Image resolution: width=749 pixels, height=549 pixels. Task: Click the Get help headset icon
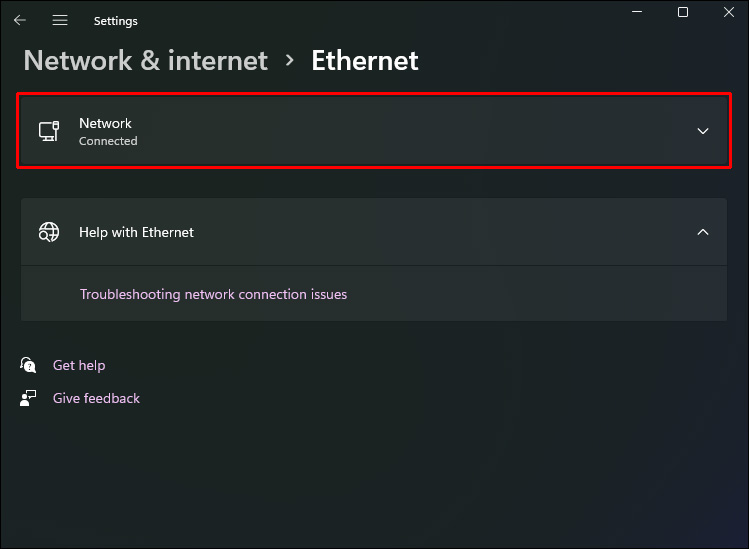[x=28, y=365]
